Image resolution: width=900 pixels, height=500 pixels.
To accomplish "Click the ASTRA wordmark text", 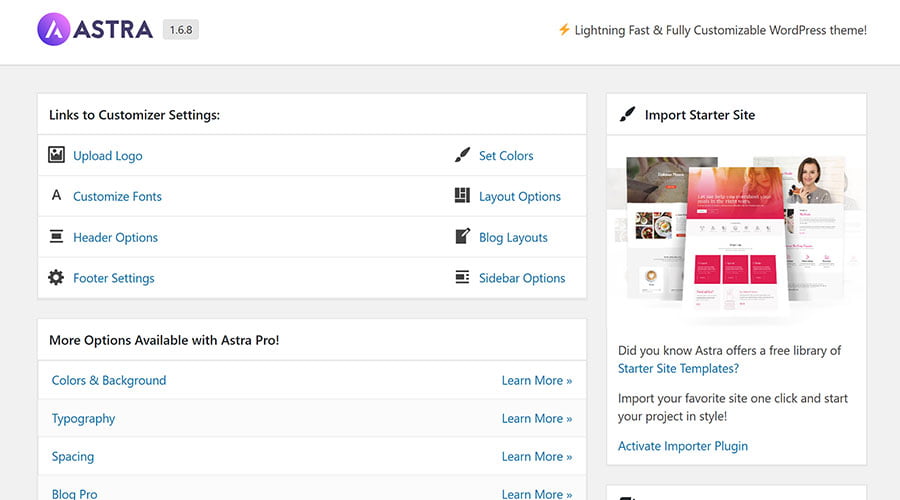I will click(113, 29).
